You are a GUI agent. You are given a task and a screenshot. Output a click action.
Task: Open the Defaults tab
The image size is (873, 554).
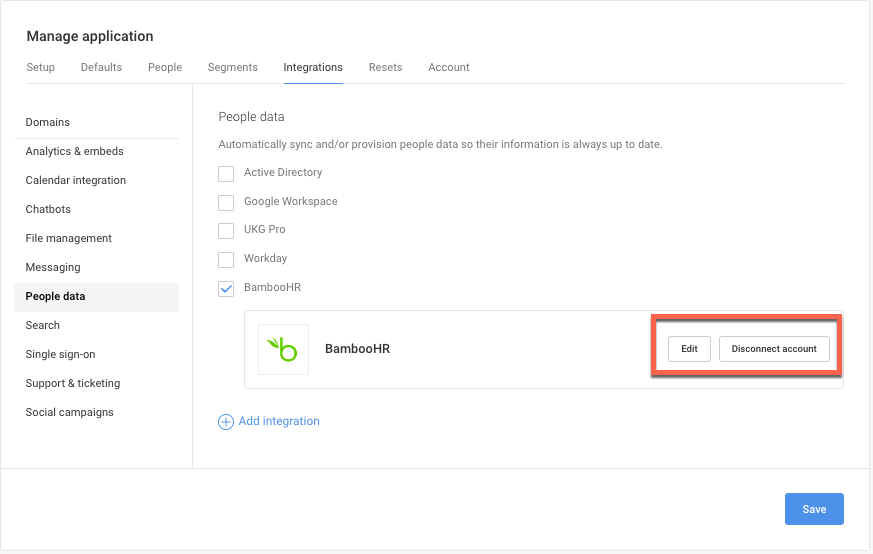coord(101,67)
